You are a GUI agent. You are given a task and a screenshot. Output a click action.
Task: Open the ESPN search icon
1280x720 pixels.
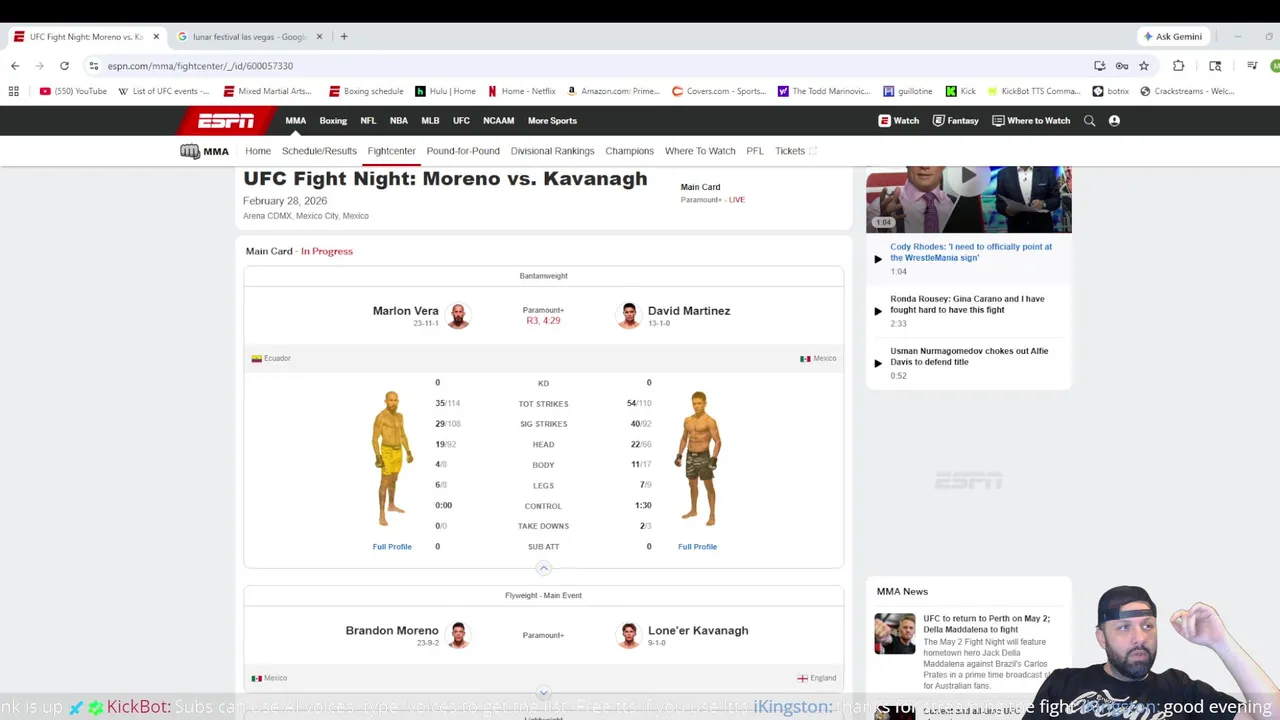1090,121
